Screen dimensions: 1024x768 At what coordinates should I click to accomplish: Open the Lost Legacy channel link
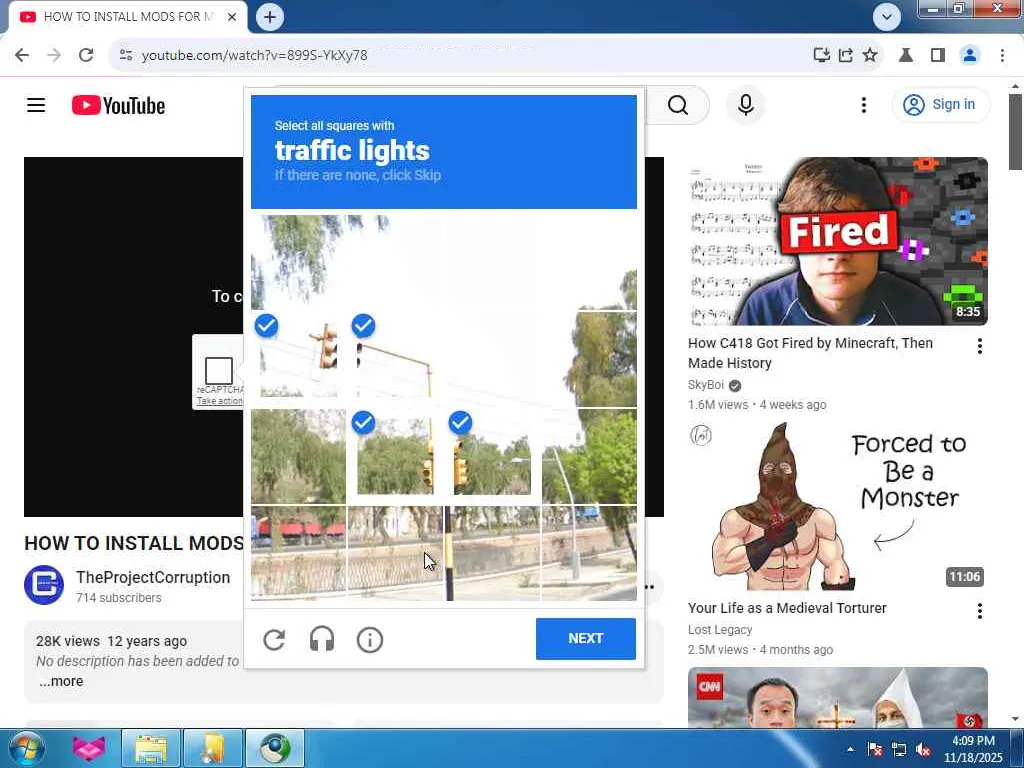point(720,630)
